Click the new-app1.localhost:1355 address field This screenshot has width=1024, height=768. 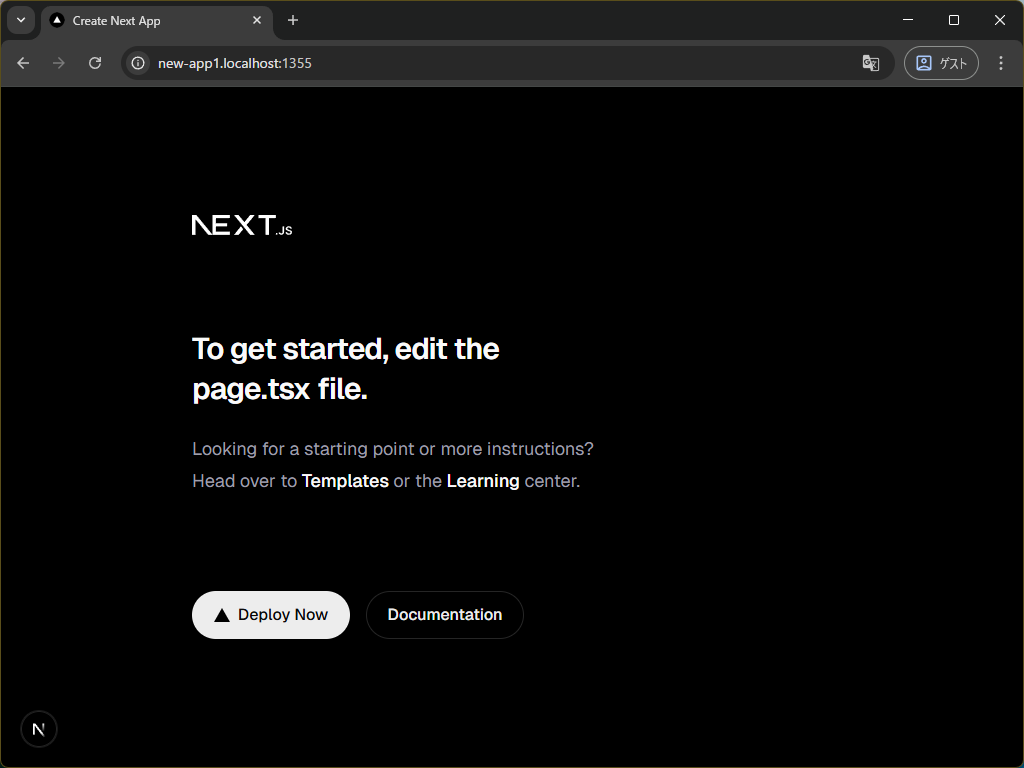(x=507, y=63)
